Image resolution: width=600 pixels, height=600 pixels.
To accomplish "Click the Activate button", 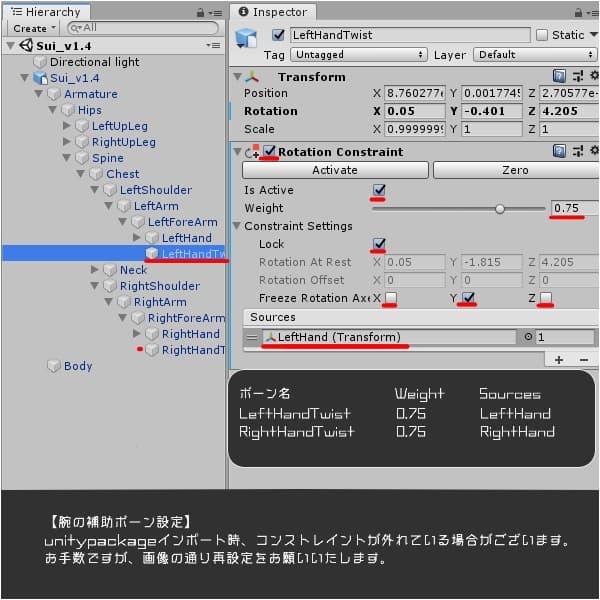I will click(x=335, y=170).
